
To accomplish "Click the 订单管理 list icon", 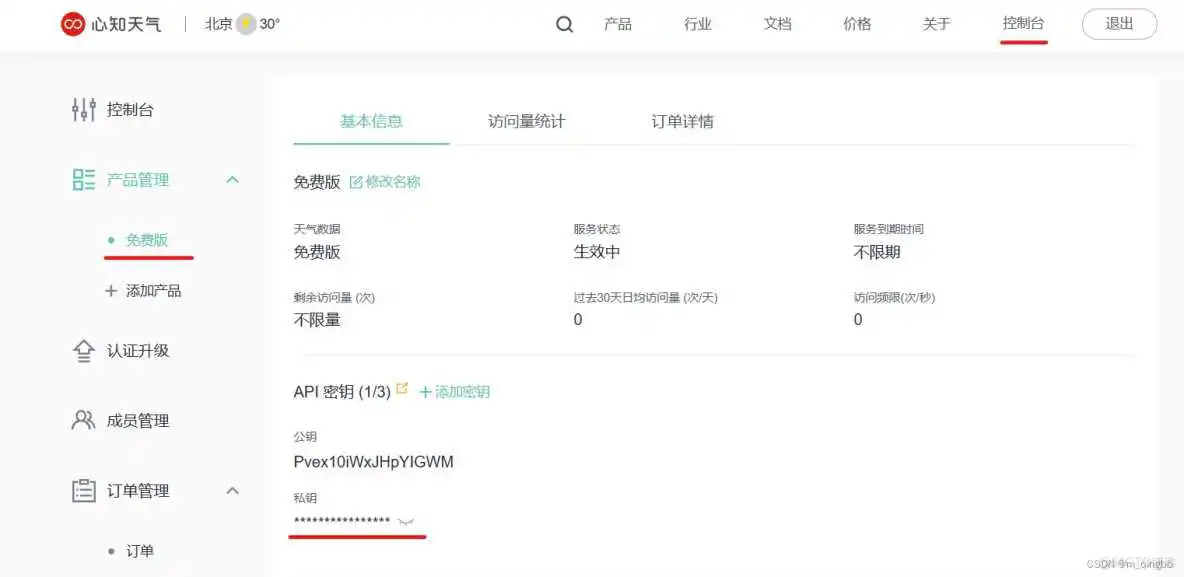I will [x=84, y=490].
